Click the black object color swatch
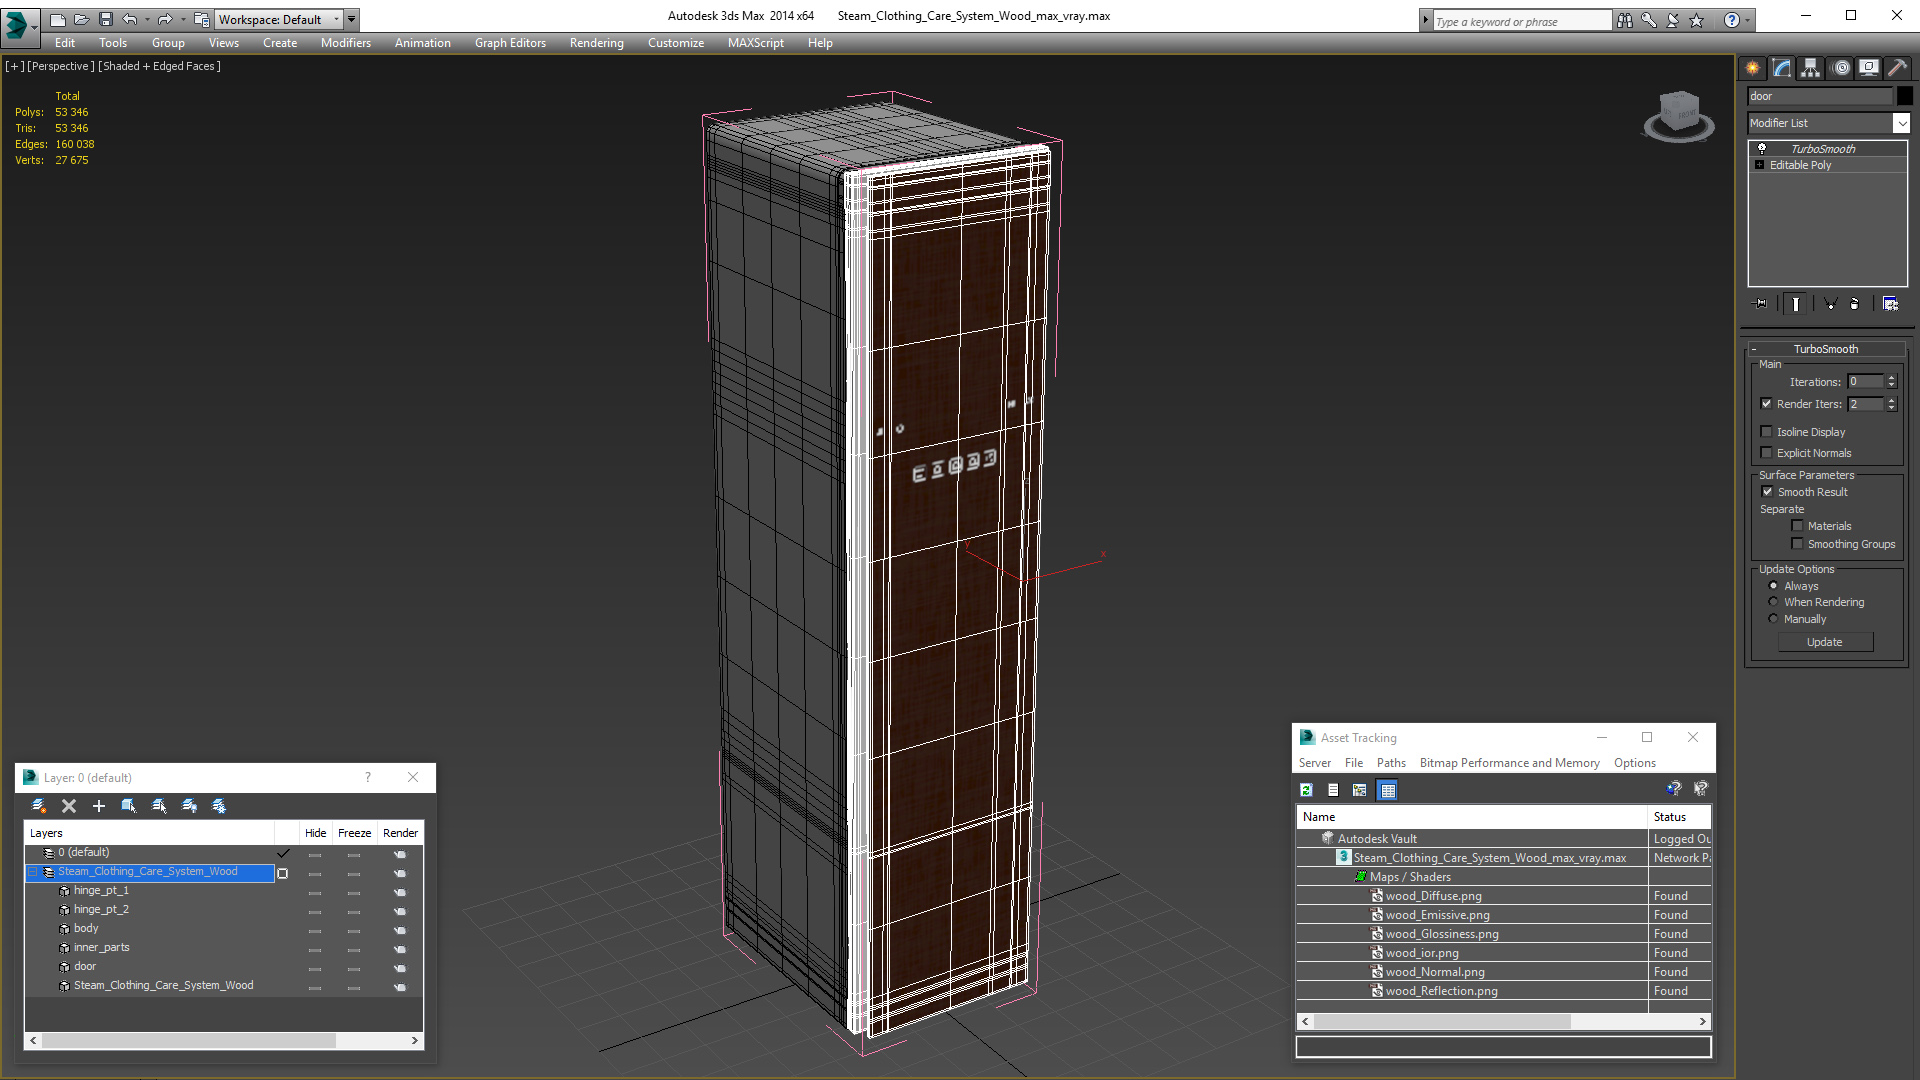This screenshot has height=1080, width=1920. (1905, 96)
